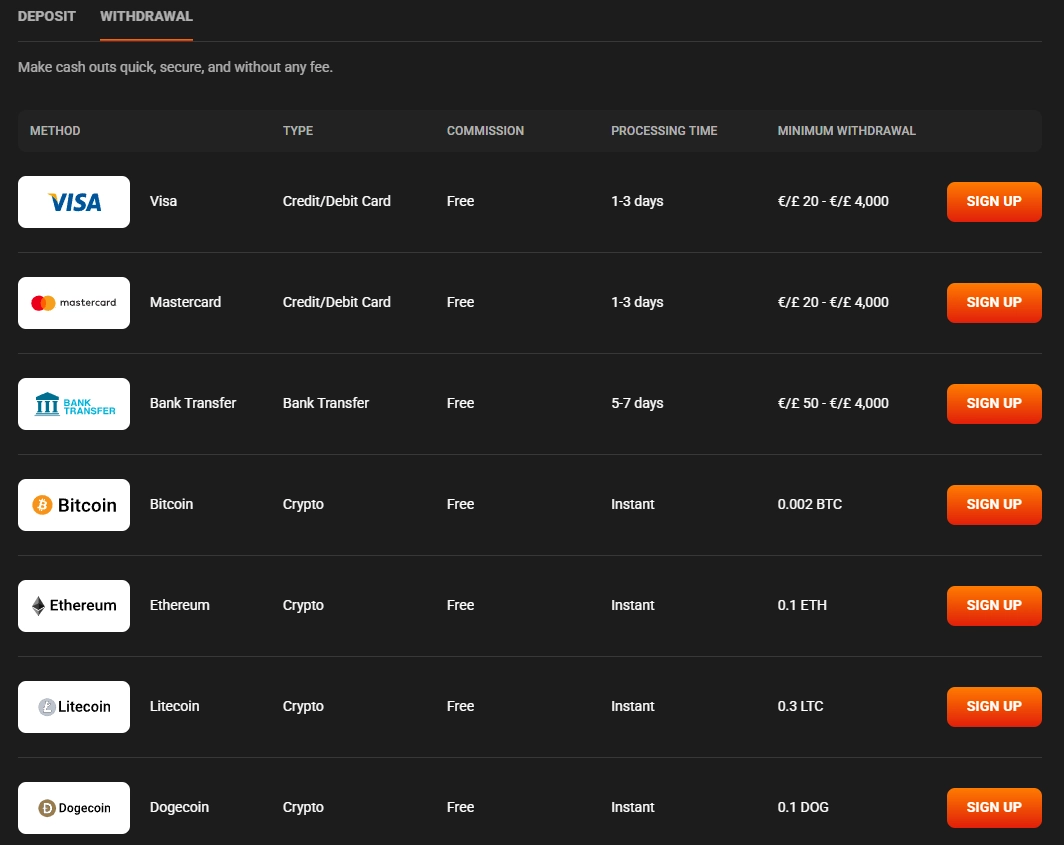The image size is (1064, 845).
Task: Click Free commission in Visa row
Action: coord(460,202)
